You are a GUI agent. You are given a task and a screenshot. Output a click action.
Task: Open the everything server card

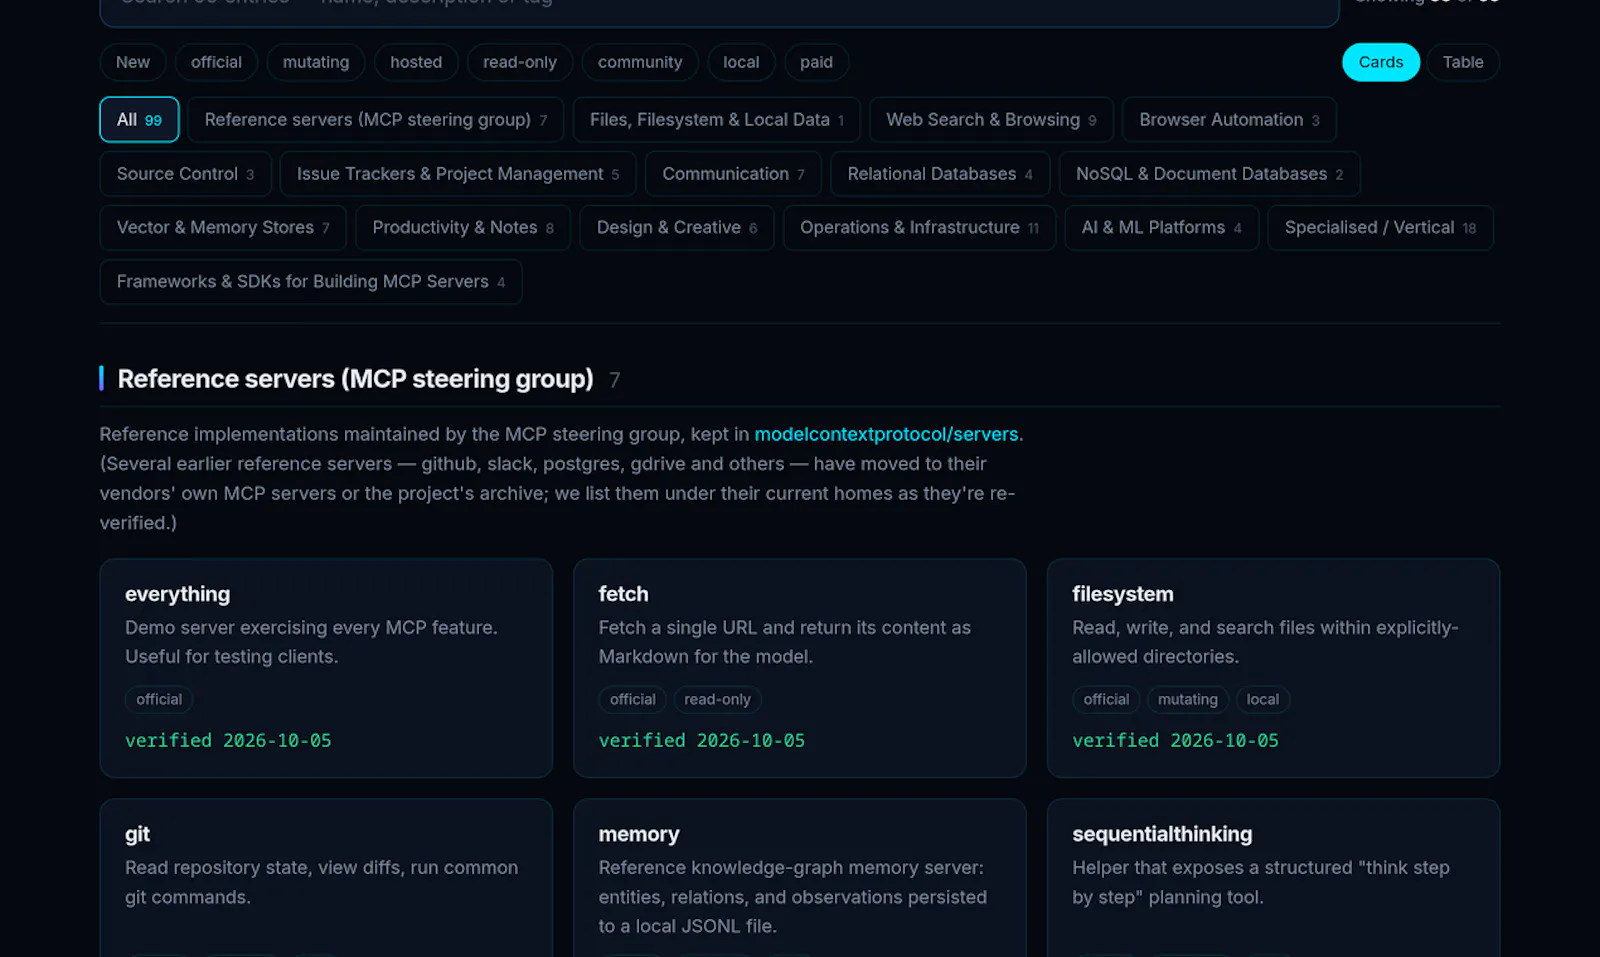(326, 668)
